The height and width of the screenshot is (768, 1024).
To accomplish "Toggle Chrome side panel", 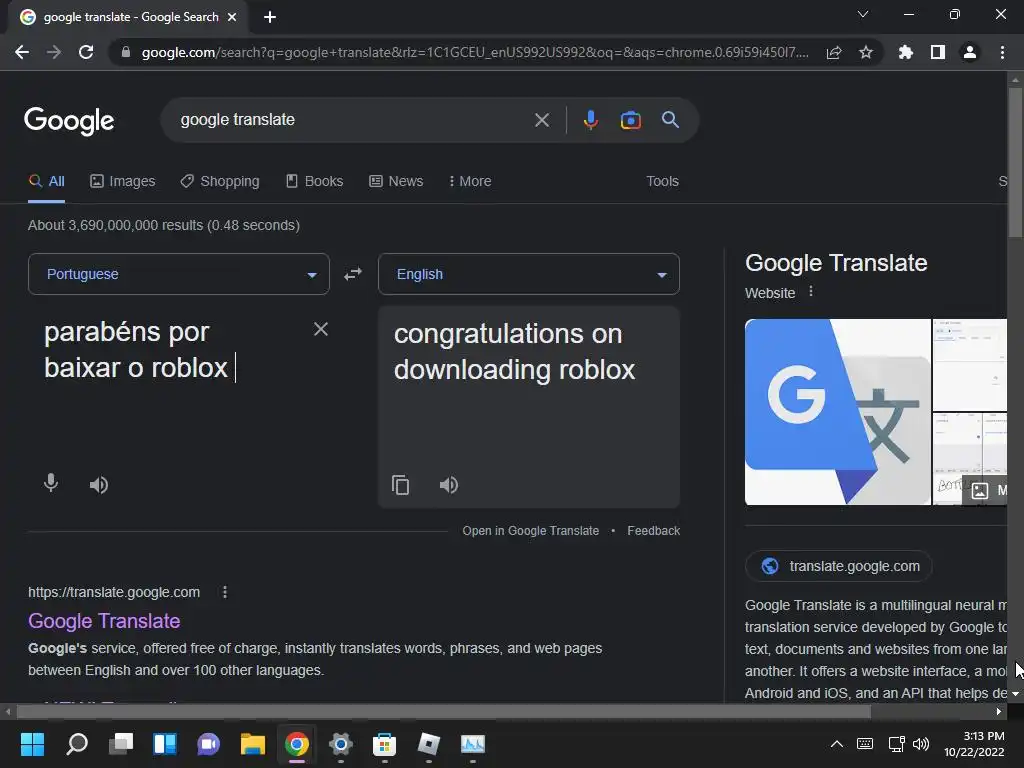I will coord(938,52).
